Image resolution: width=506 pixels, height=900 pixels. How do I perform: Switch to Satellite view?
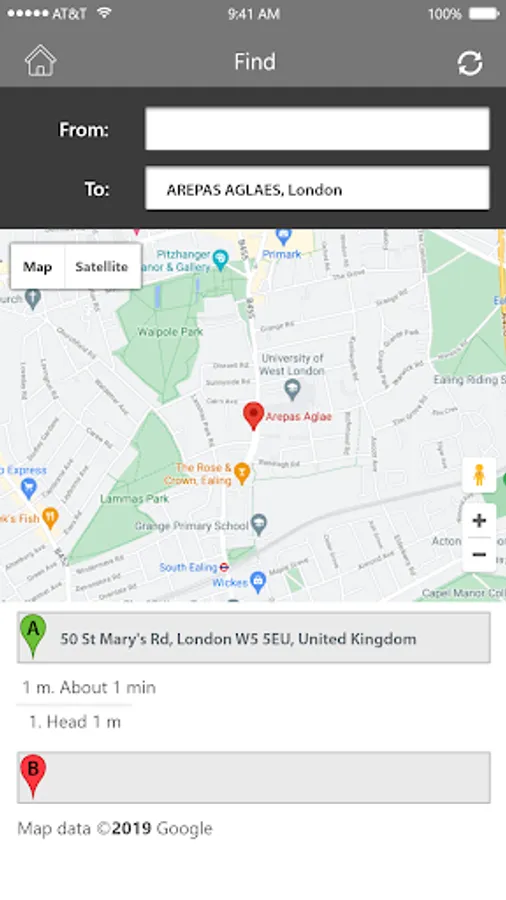pyautogui.click(x=102, y=266)
